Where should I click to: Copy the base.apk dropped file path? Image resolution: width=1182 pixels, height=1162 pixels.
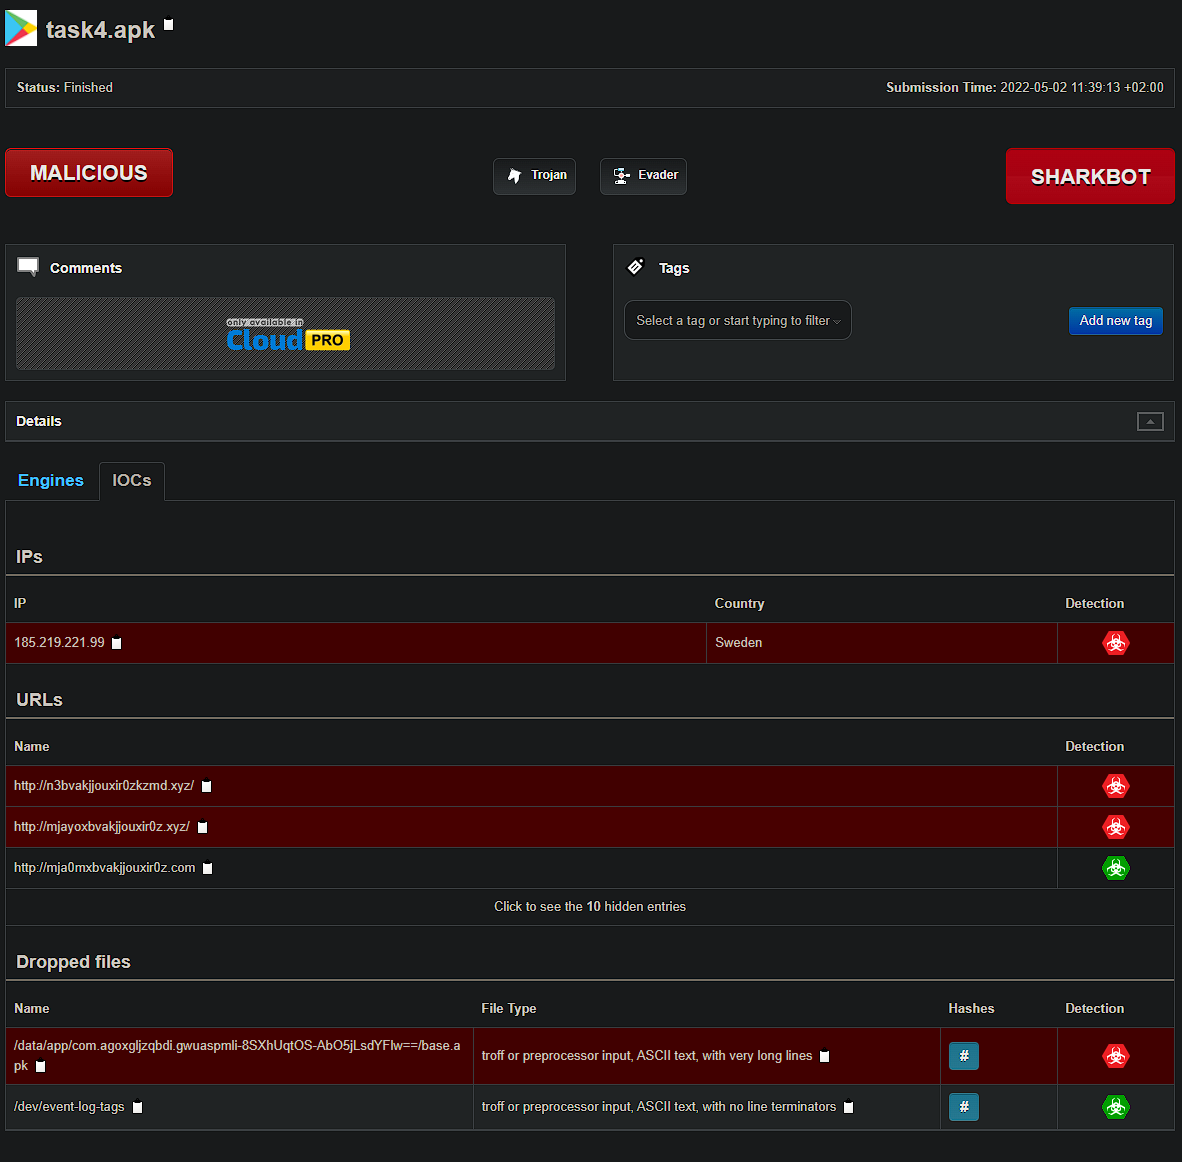pyautogui.click(x=41, y=1066)
